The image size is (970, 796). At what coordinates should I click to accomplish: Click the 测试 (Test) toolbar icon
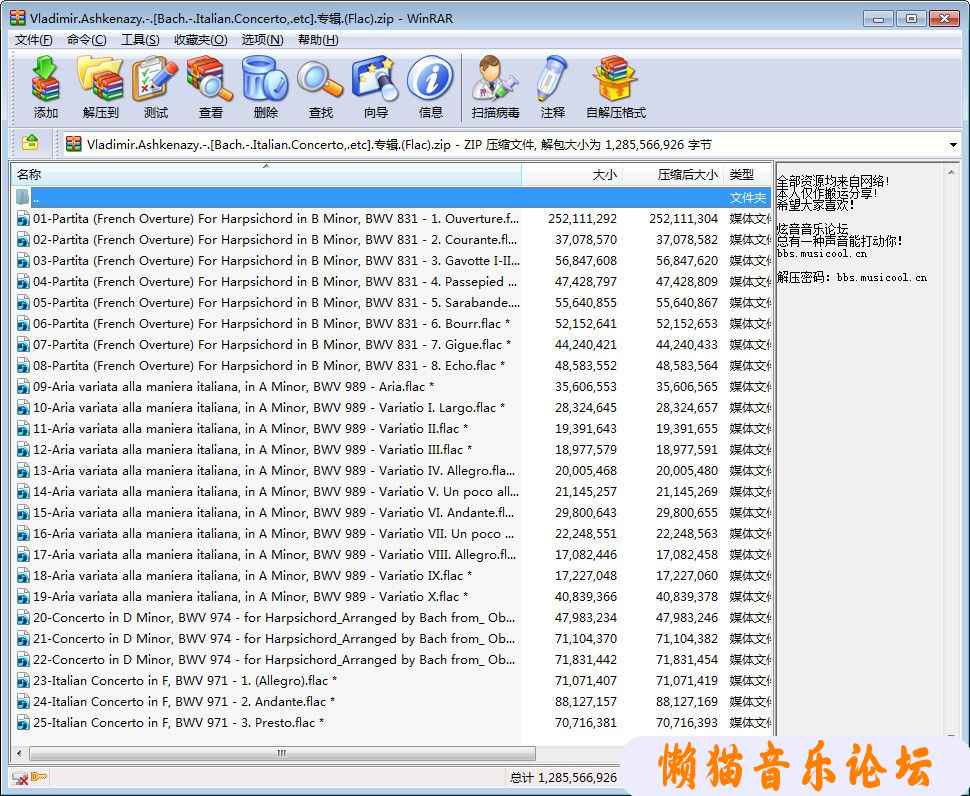[x=155, y=80]
